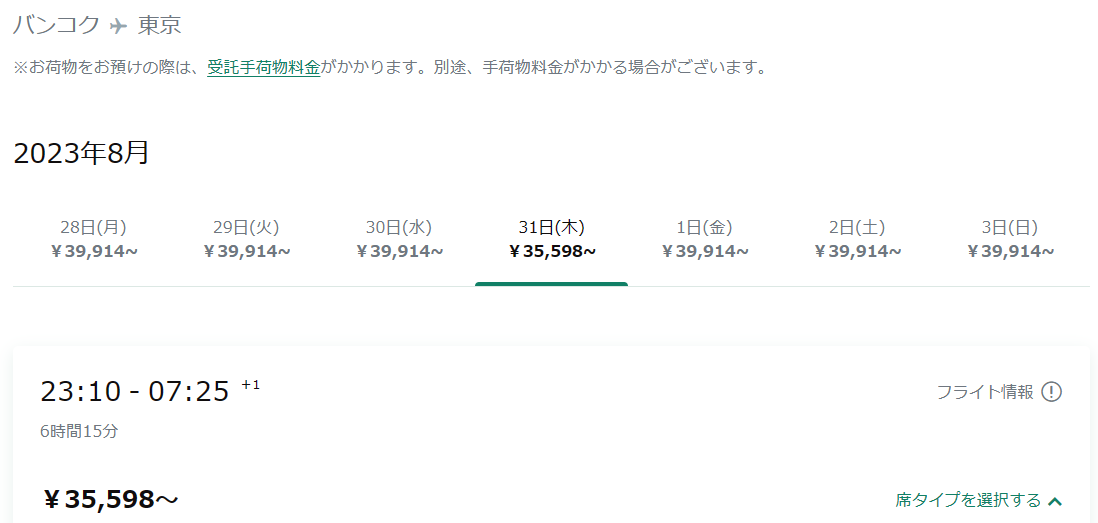Select the 29日(火) date tab
1098x523 pixels.
(246, 239)
